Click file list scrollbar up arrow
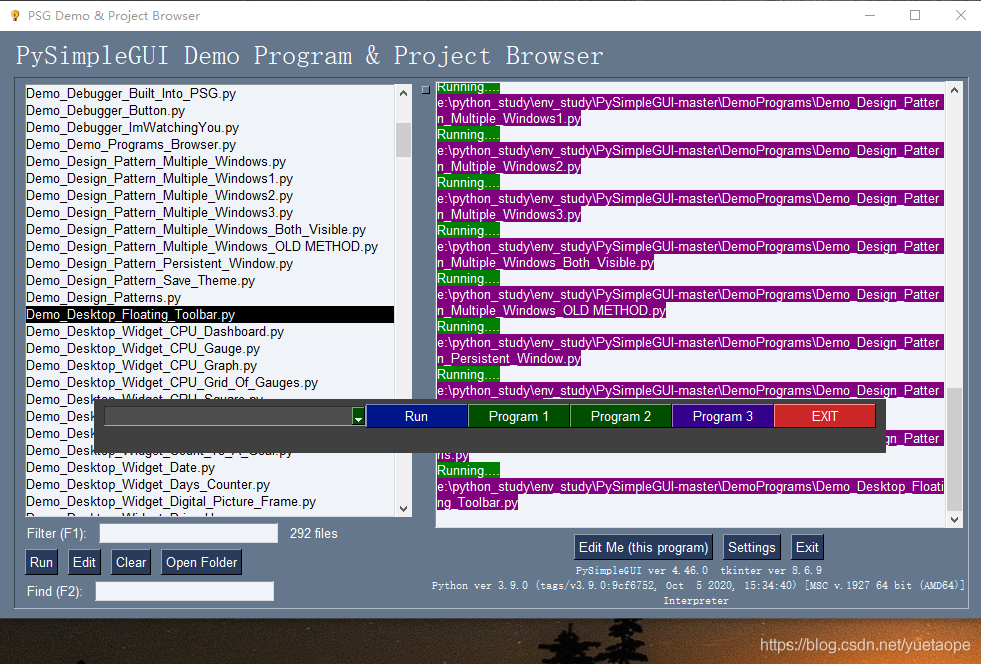Screen dimensions: 981x664 click(x=404, y=93)
